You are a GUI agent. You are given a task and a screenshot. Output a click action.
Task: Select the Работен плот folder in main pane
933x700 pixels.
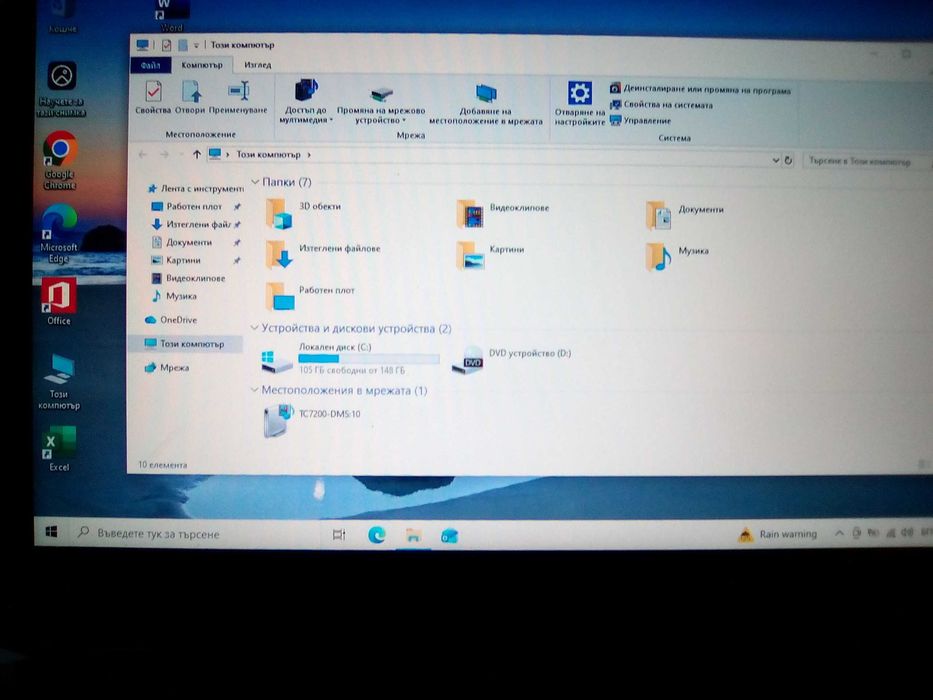click(309, 296)
